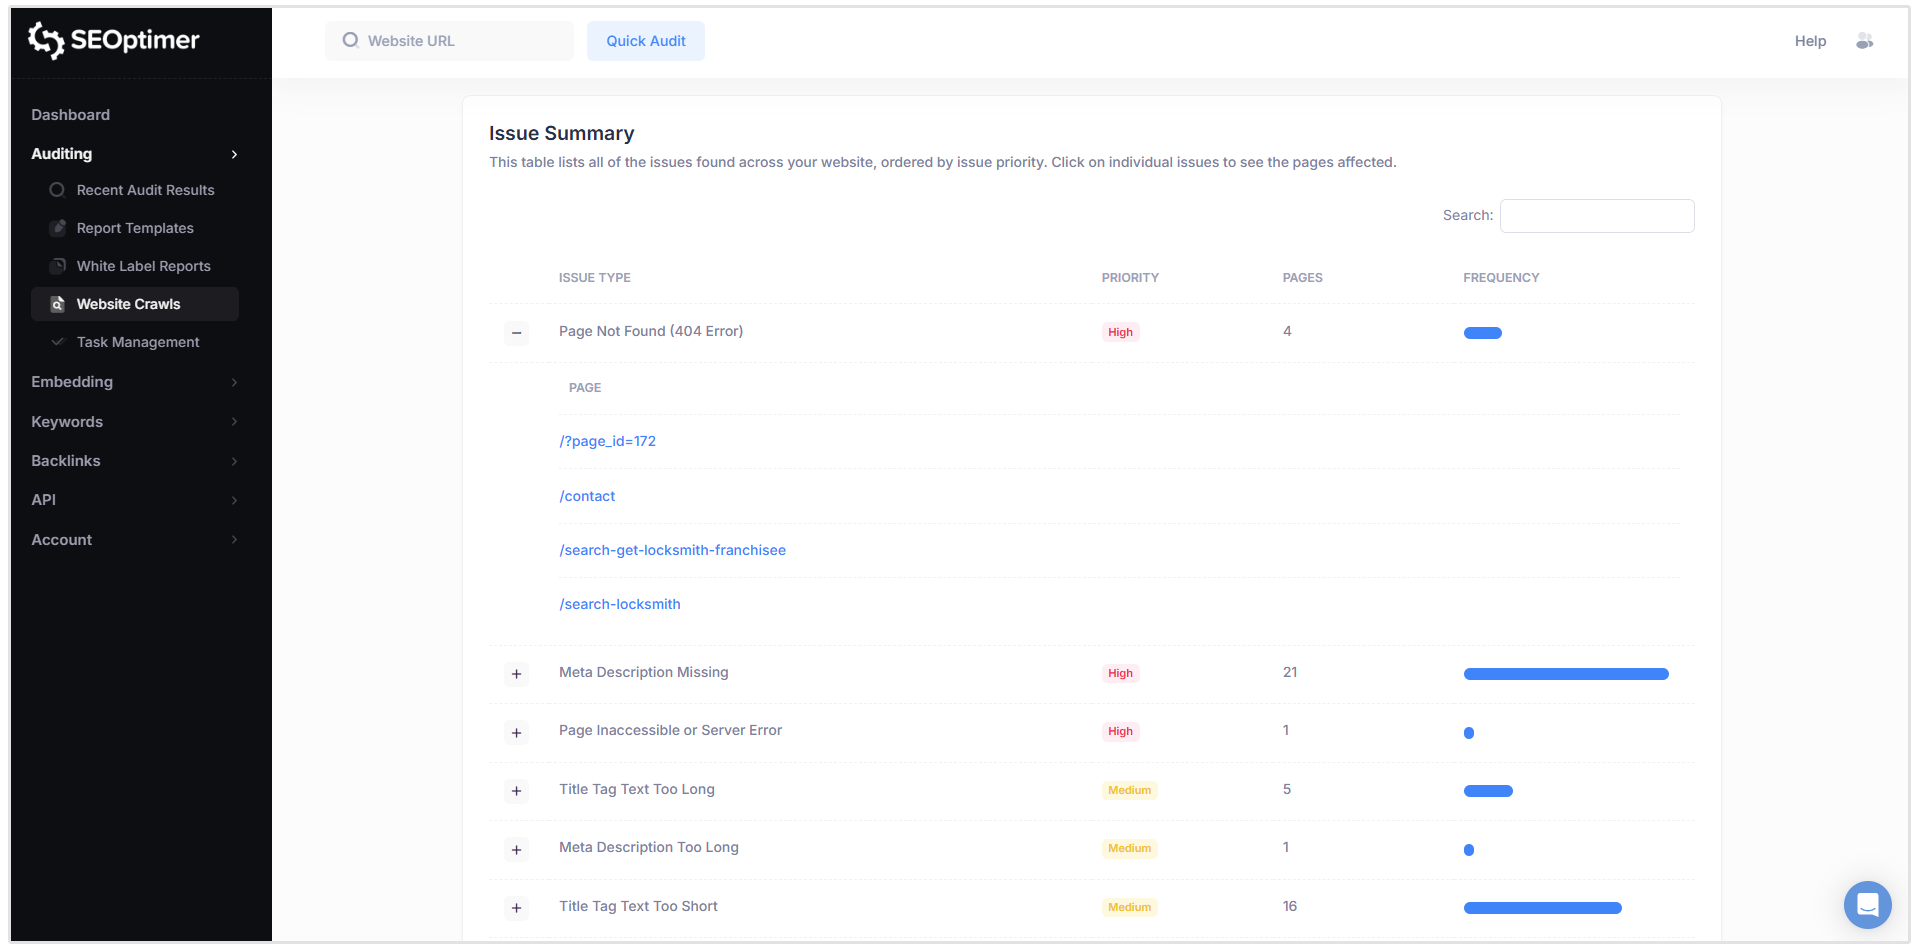Viewport: 1920px width, 950px height.
Task: Select the Recent Audit Results icon
Action: (57, 190)
